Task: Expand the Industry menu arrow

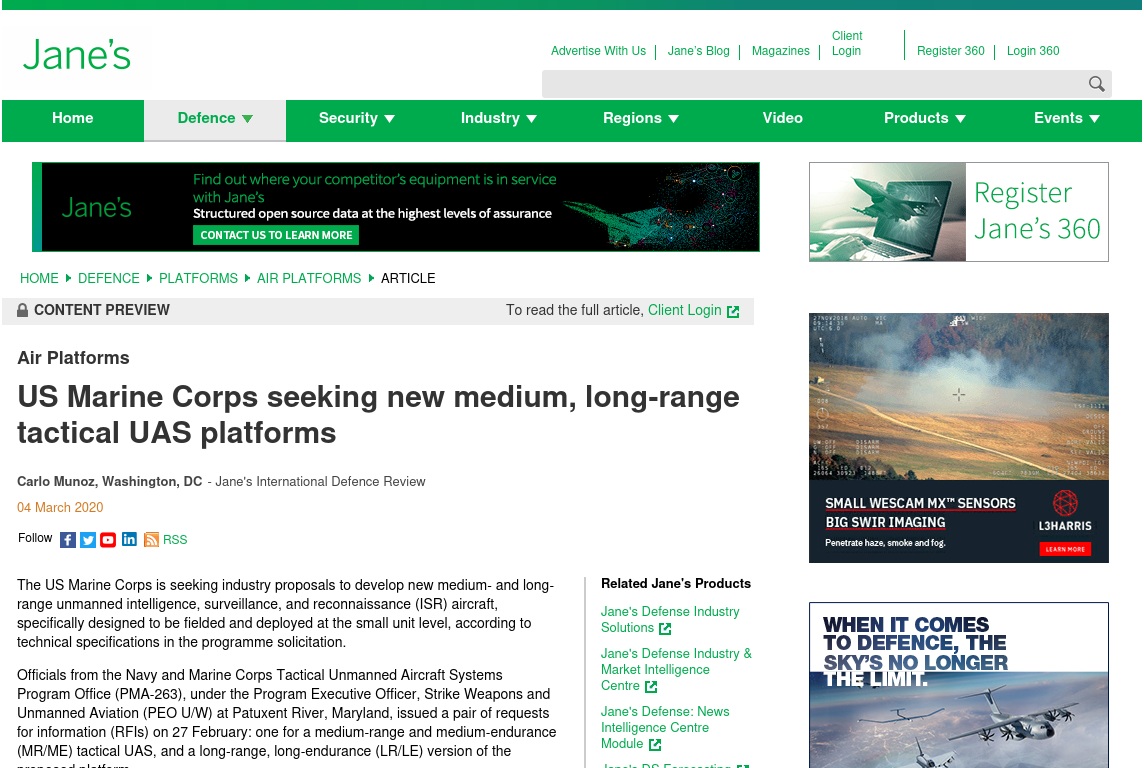Action: tap(531, 119)
